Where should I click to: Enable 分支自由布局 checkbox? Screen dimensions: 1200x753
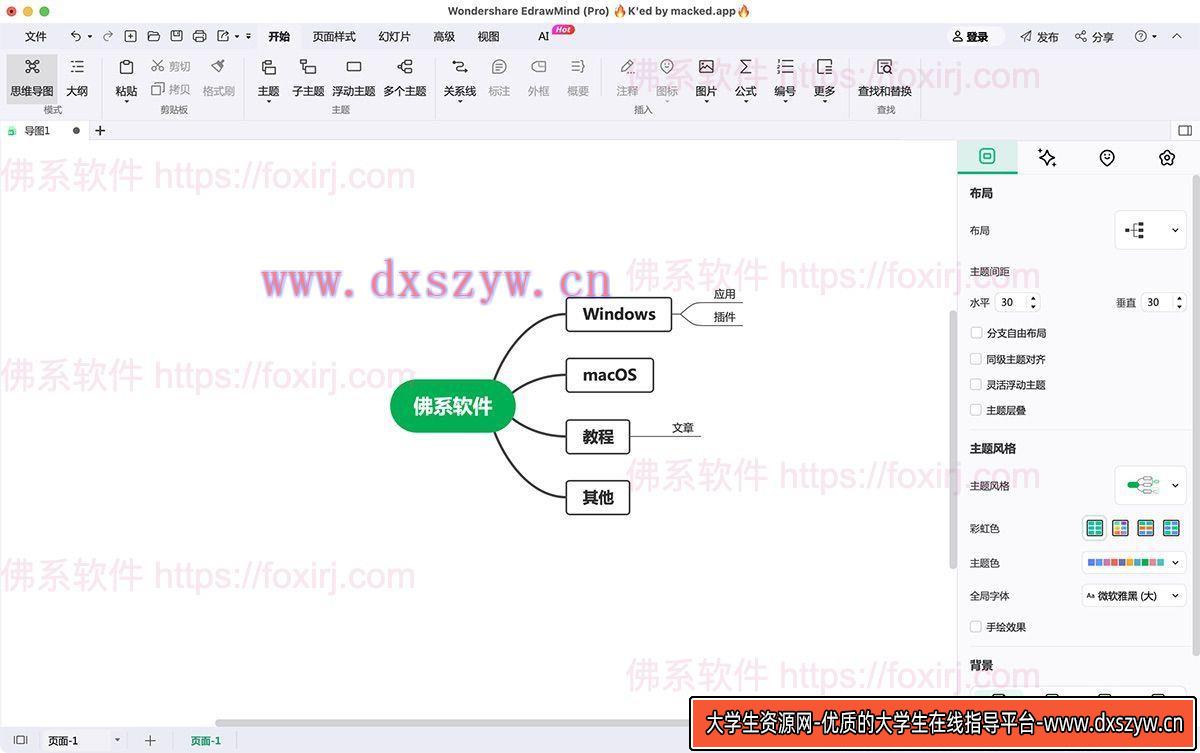(x=976, y=333)
